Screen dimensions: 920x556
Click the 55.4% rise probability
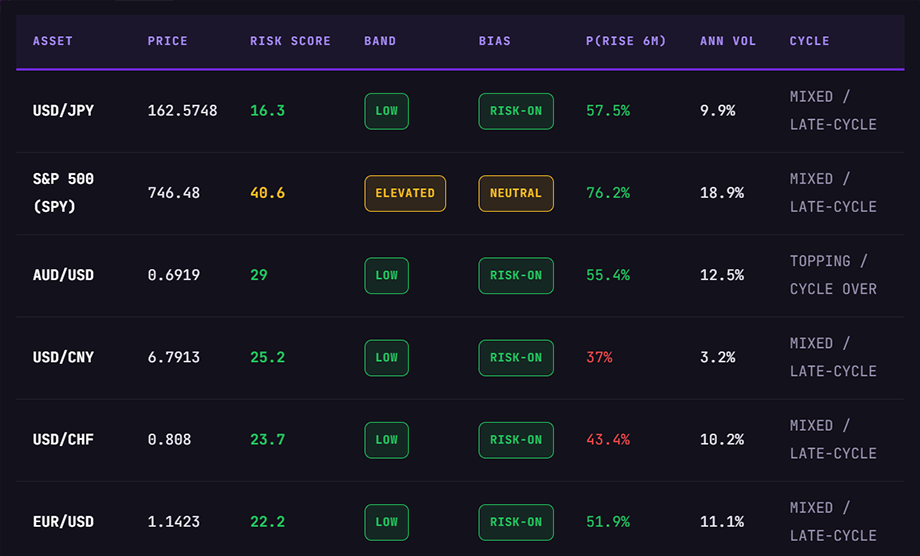tap(608, 275)
